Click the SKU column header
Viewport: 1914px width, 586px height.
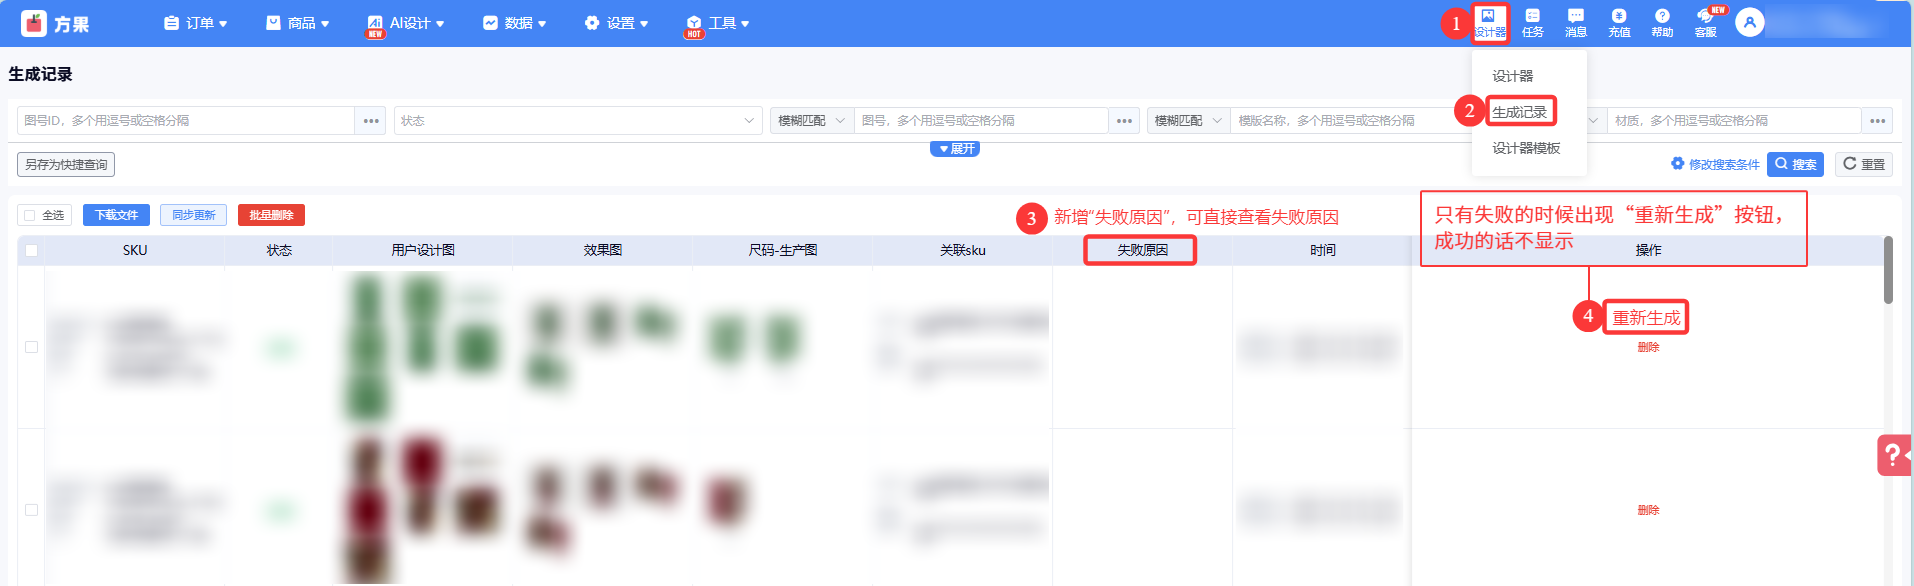[135, 250]
